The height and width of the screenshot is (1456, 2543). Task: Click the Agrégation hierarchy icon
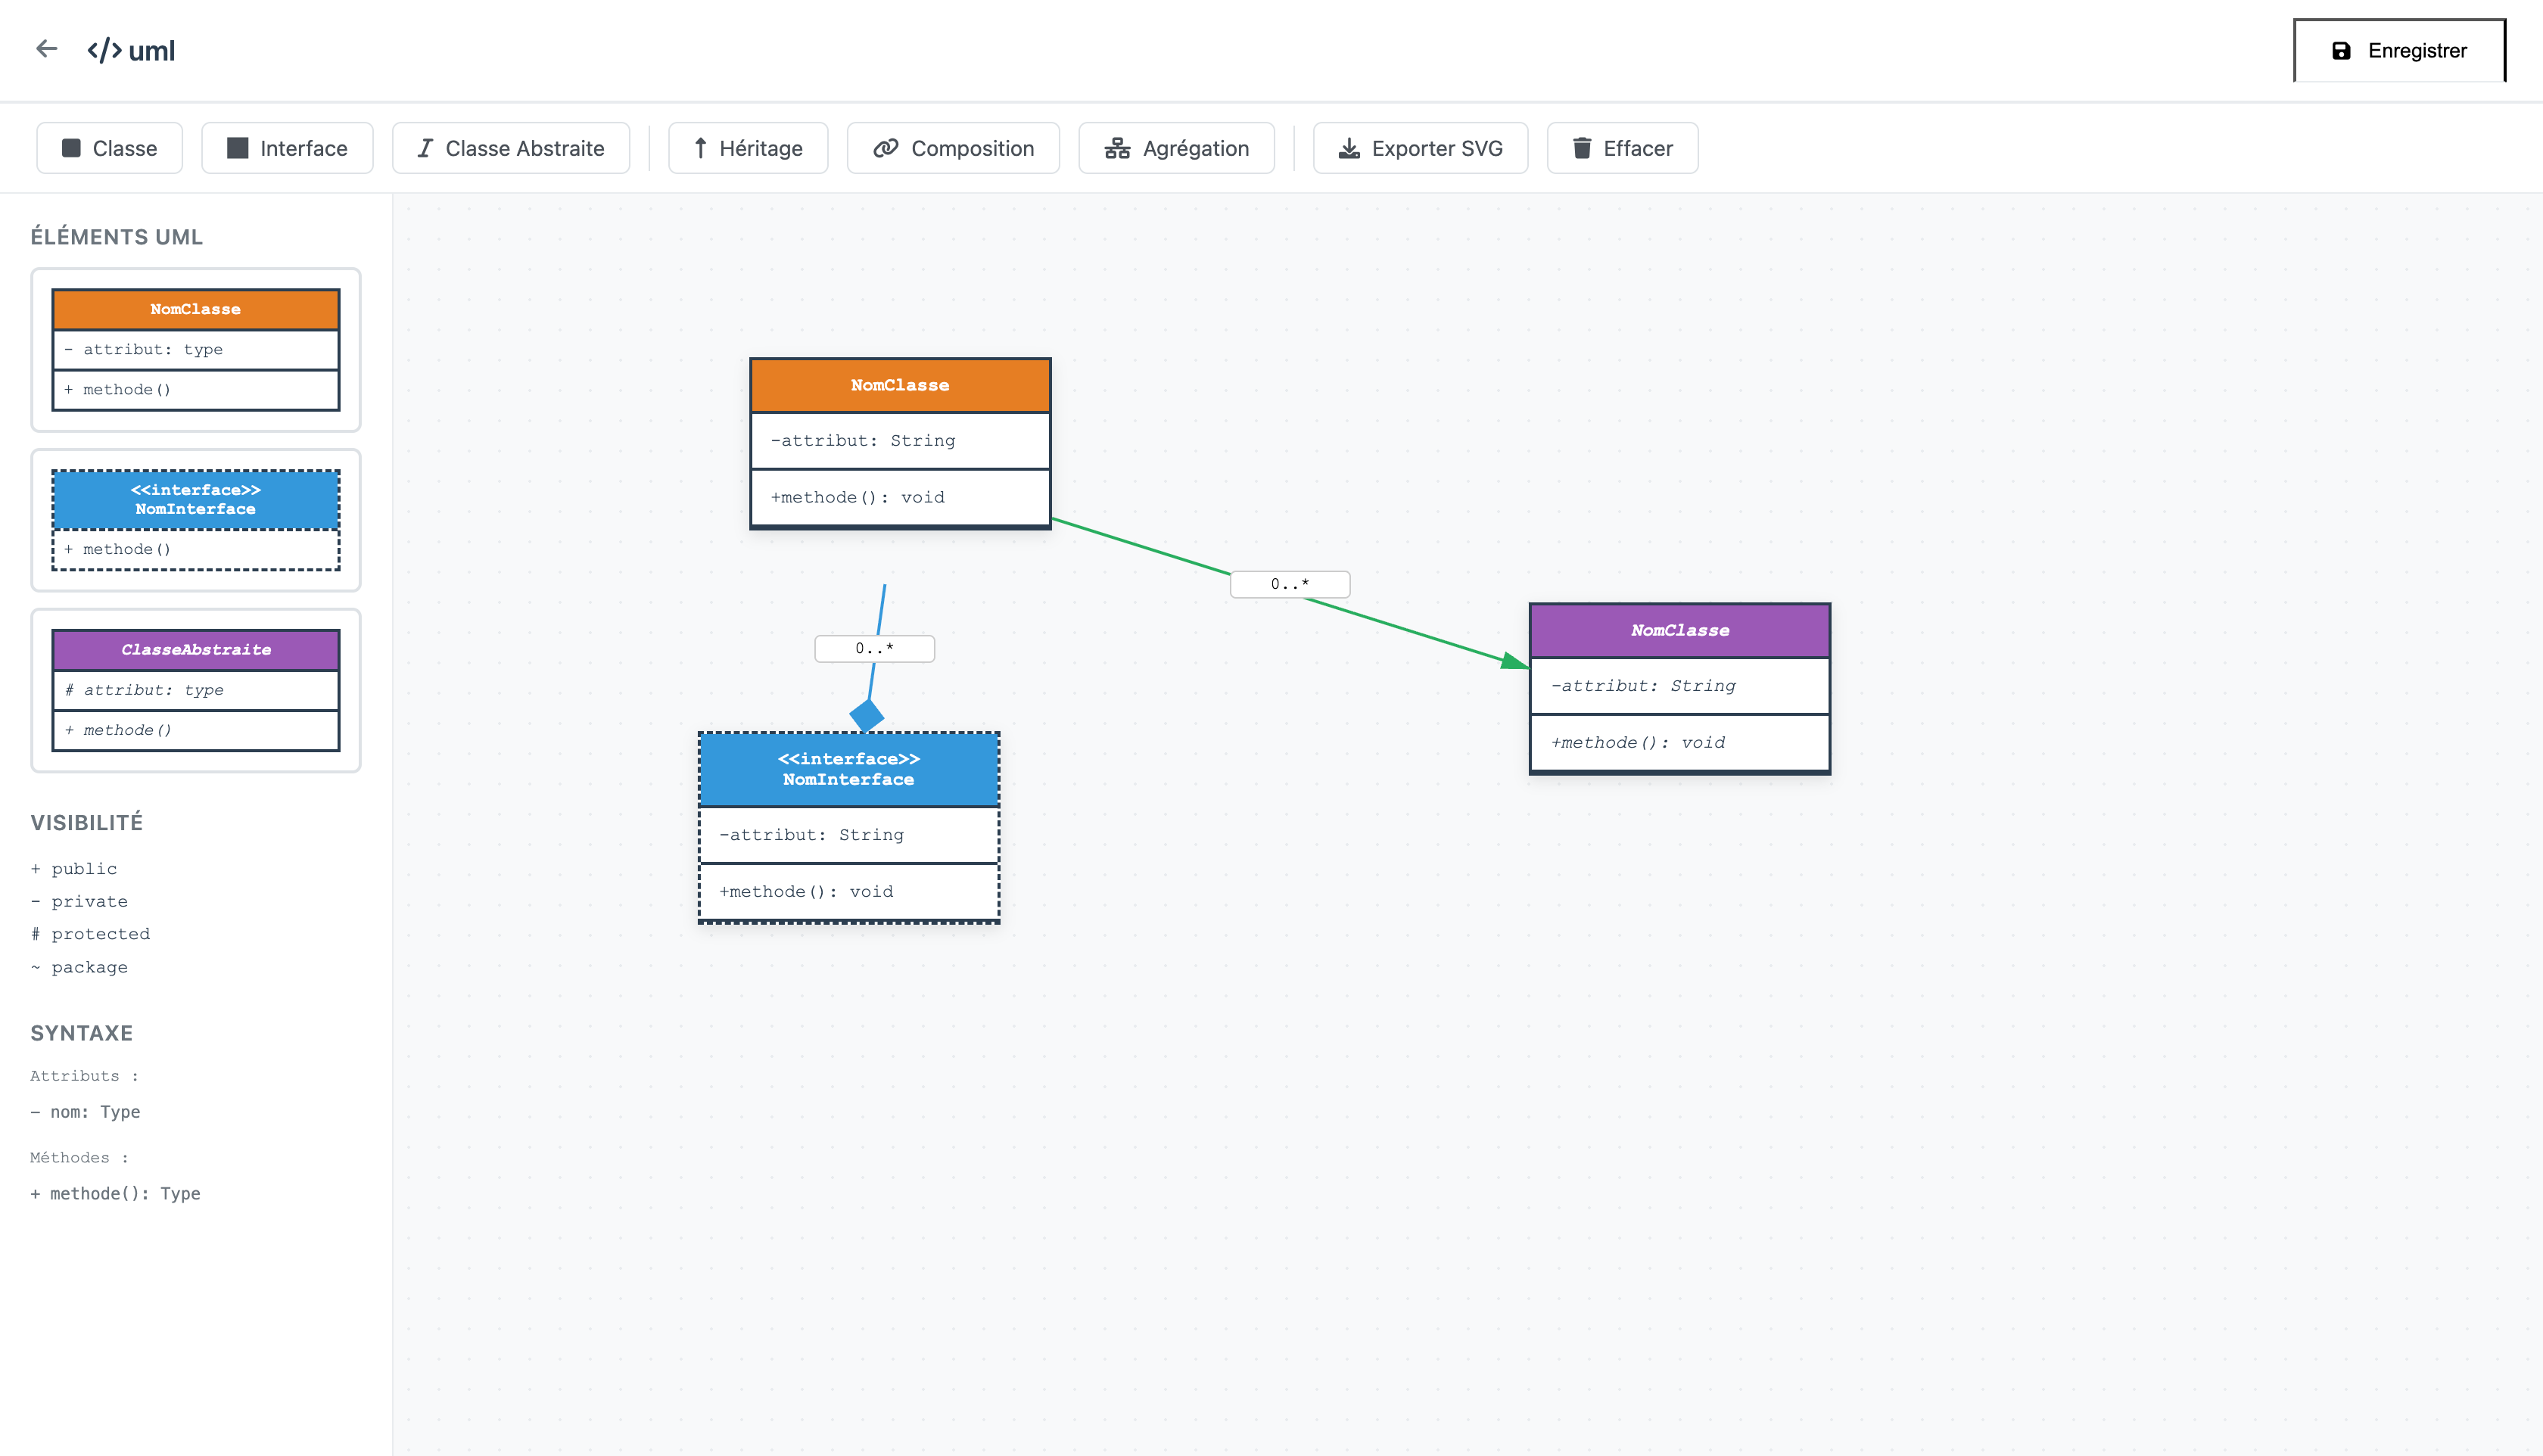[x=1116, y=148]
